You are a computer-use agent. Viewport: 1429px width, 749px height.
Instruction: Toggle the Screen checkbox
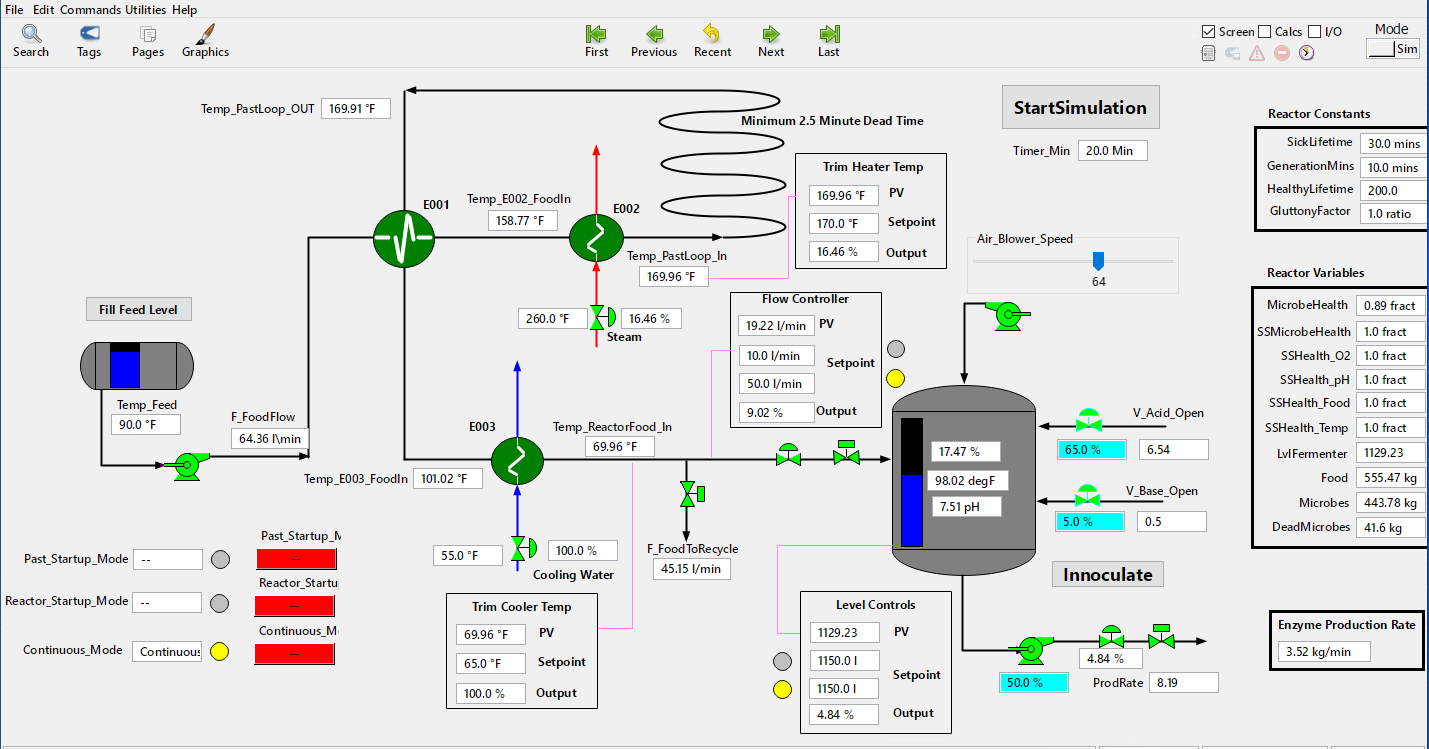tap(1208, 31)
